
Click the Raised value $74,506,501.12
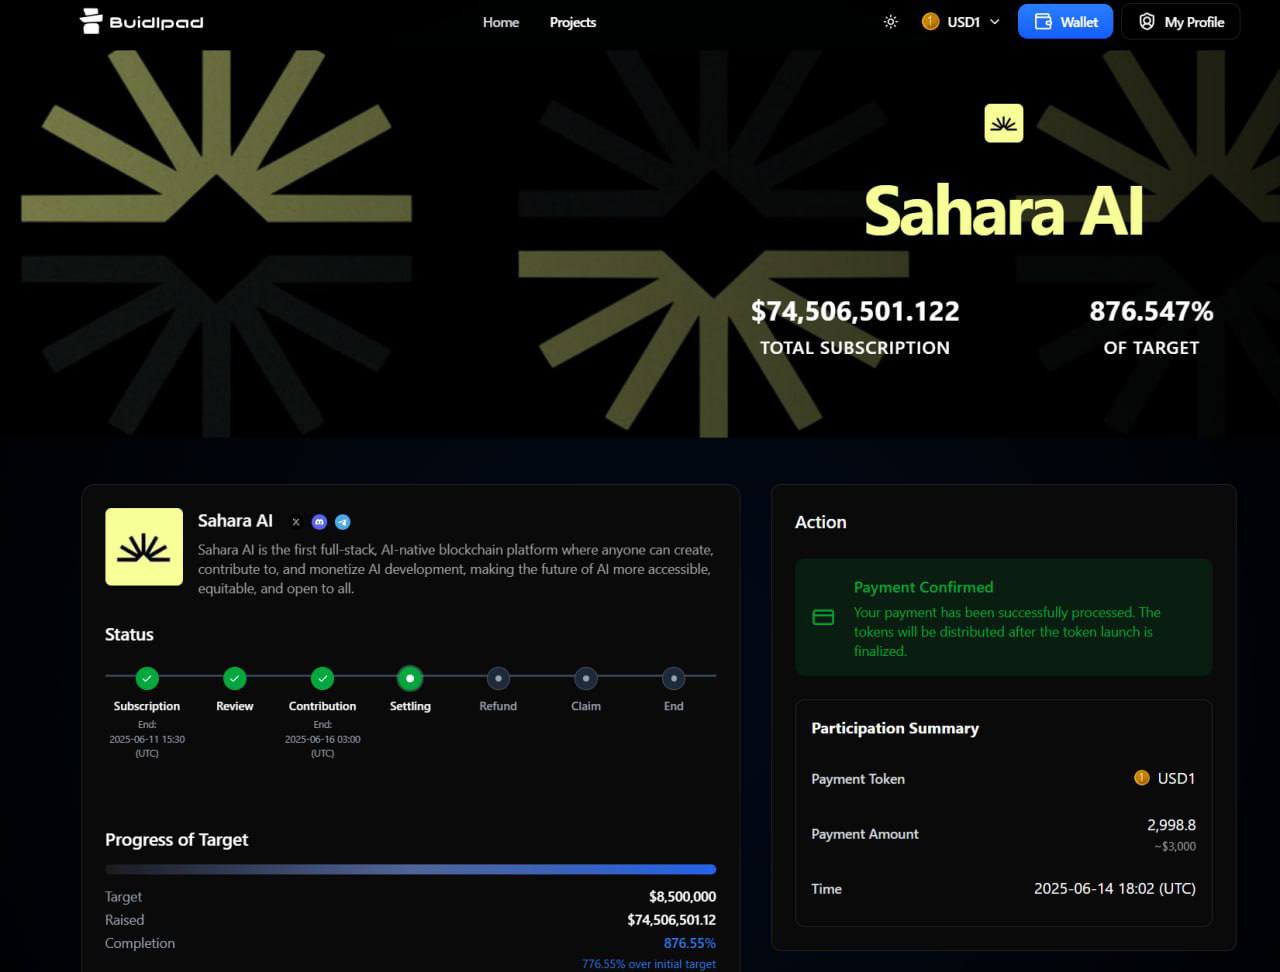click(x=671, y=920)
